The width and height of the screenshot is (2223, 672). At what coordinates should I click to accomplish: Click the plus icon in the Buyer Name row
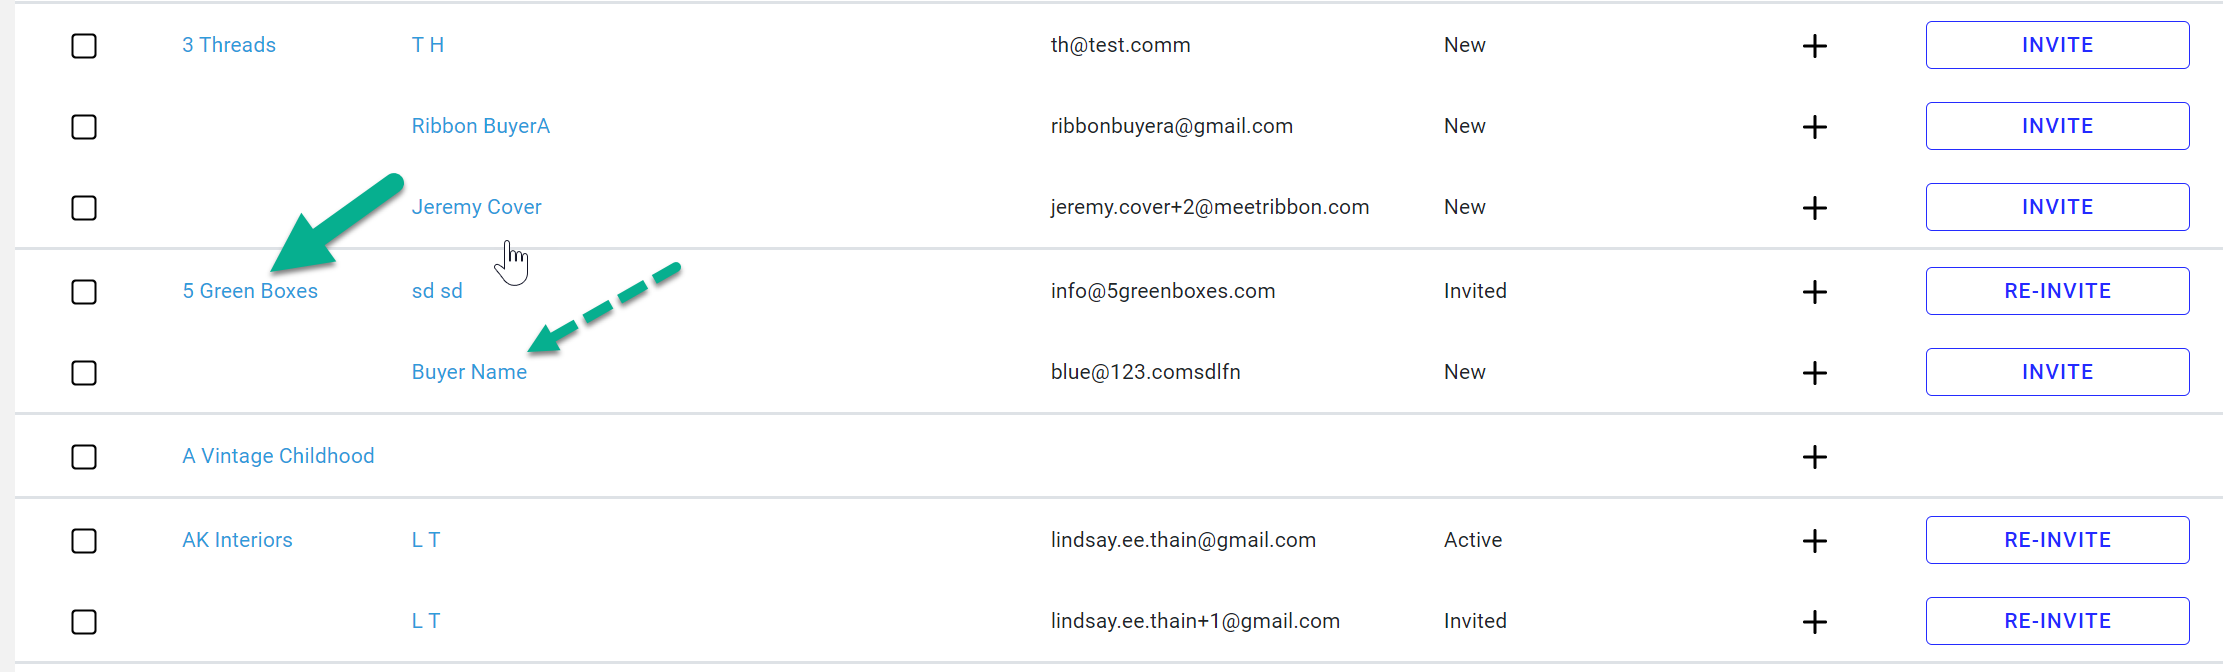1814,373
